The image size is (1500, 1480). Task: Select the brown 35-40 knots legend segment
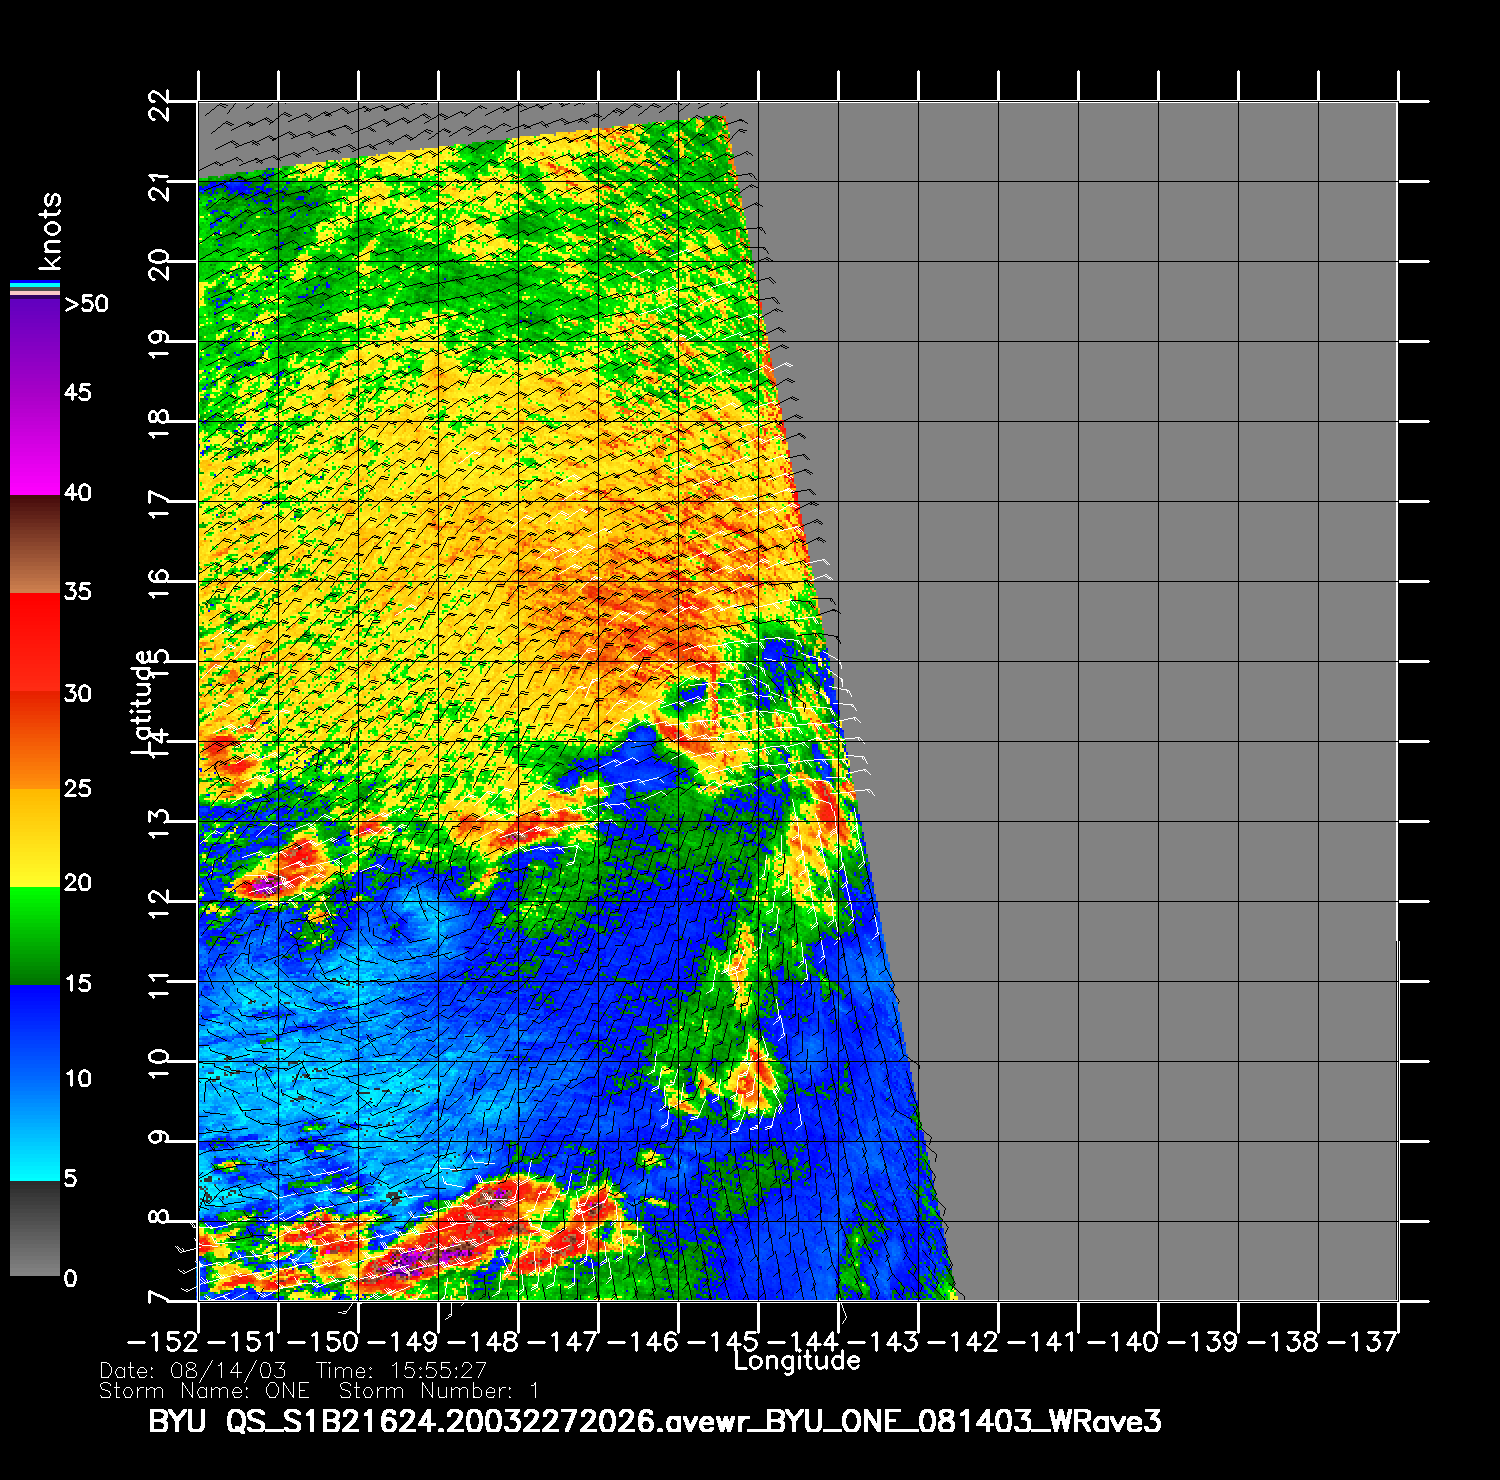tap(35, 545)
